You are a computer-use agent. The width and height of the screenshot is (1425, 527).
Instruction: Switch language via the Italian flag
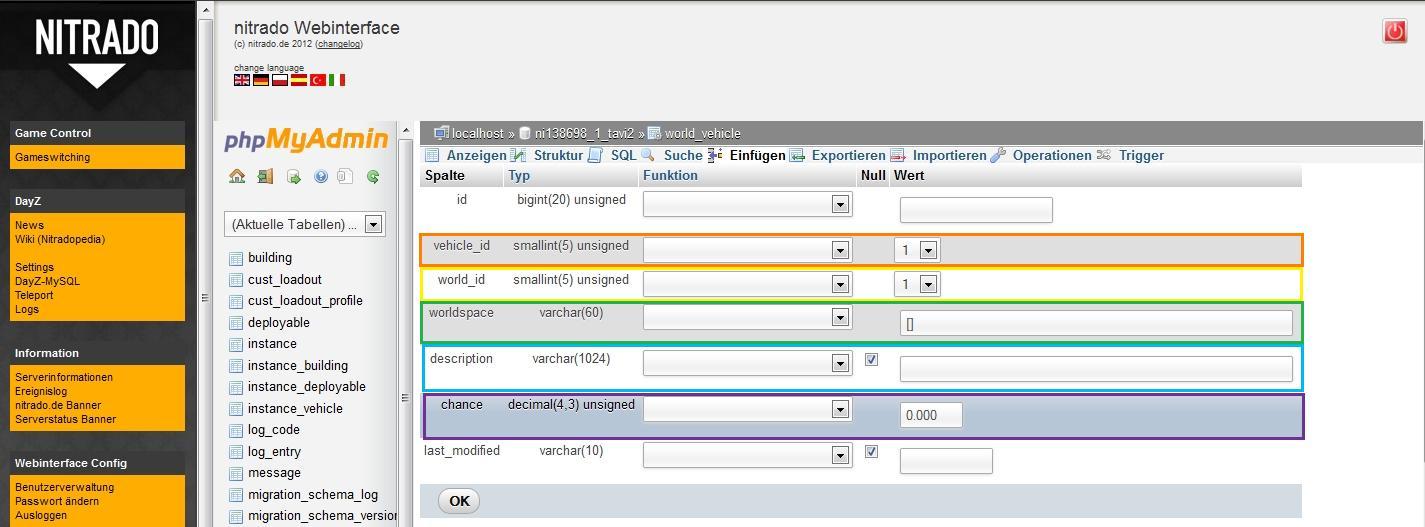(337, 80)
